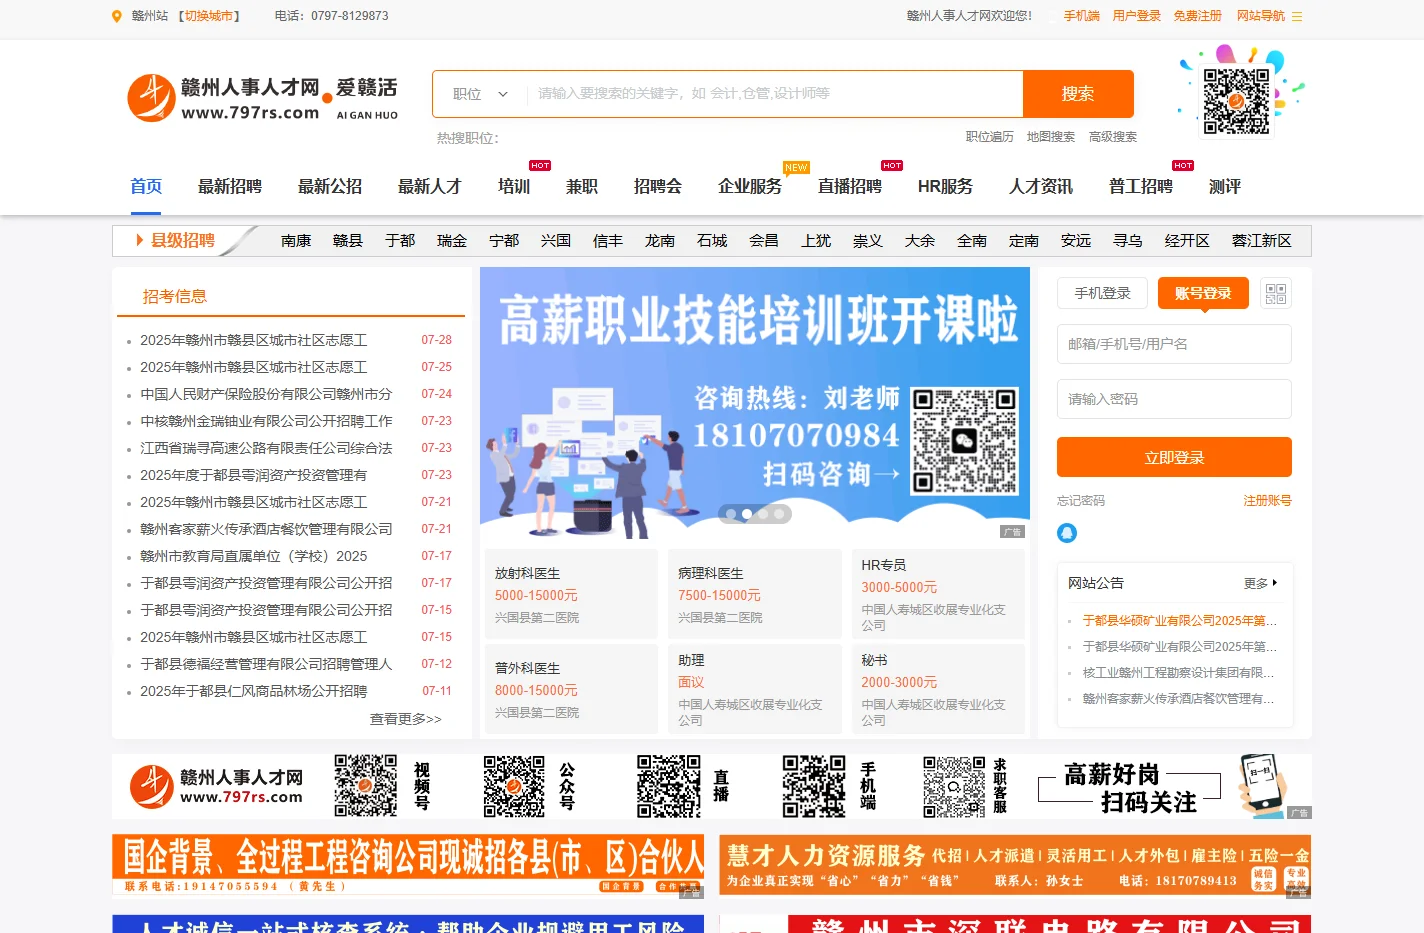Image resolution: width=1424 pixels, height=933 pixels.
Task: Open 职位遍历 link
Action: [990, 137]
